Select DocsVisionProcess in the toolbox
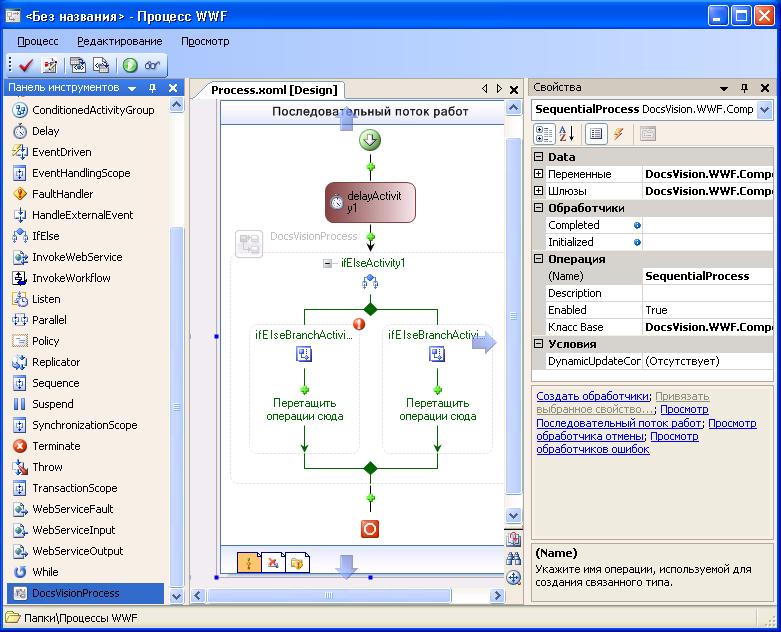781x632 pixels. tap(85, 593)
